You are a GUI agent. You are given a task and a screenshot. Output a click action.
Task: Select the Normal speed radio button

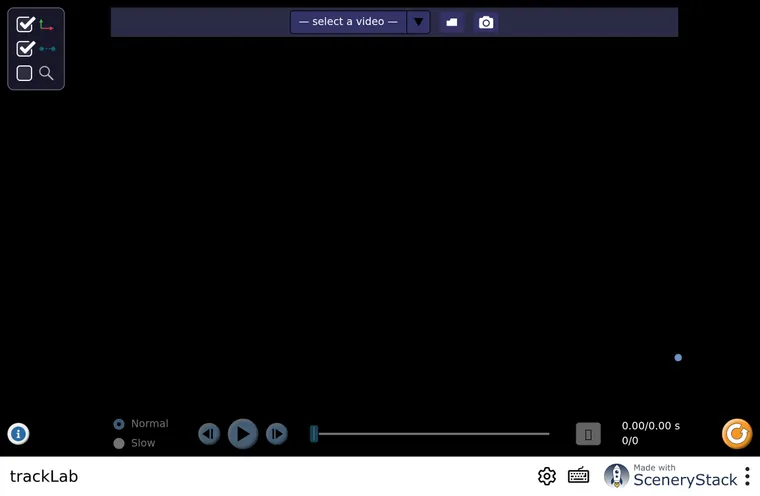click(119, 424)
